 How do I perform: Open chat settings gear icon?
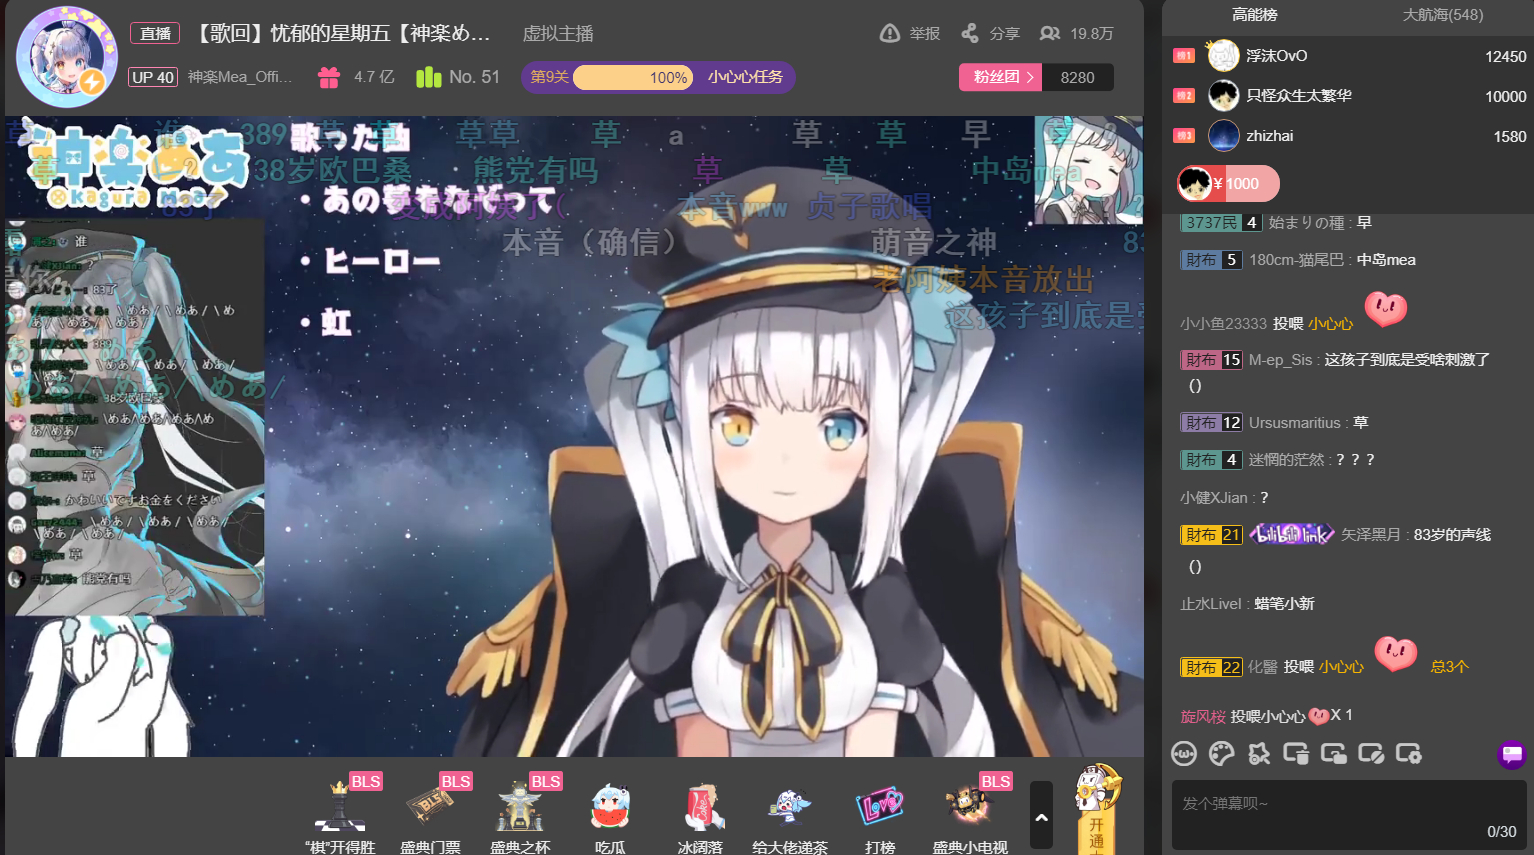point(1409,753)
